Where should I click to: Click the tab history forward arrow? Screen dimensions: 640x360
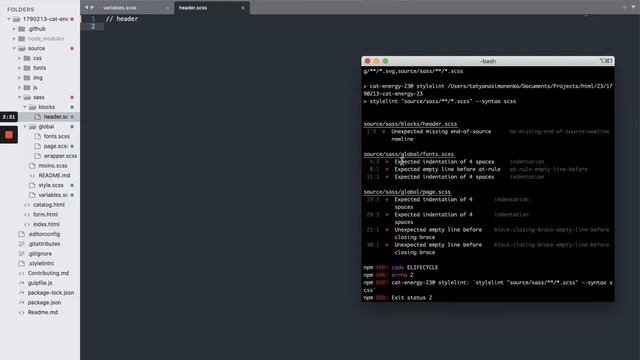[x=92, y=7]
